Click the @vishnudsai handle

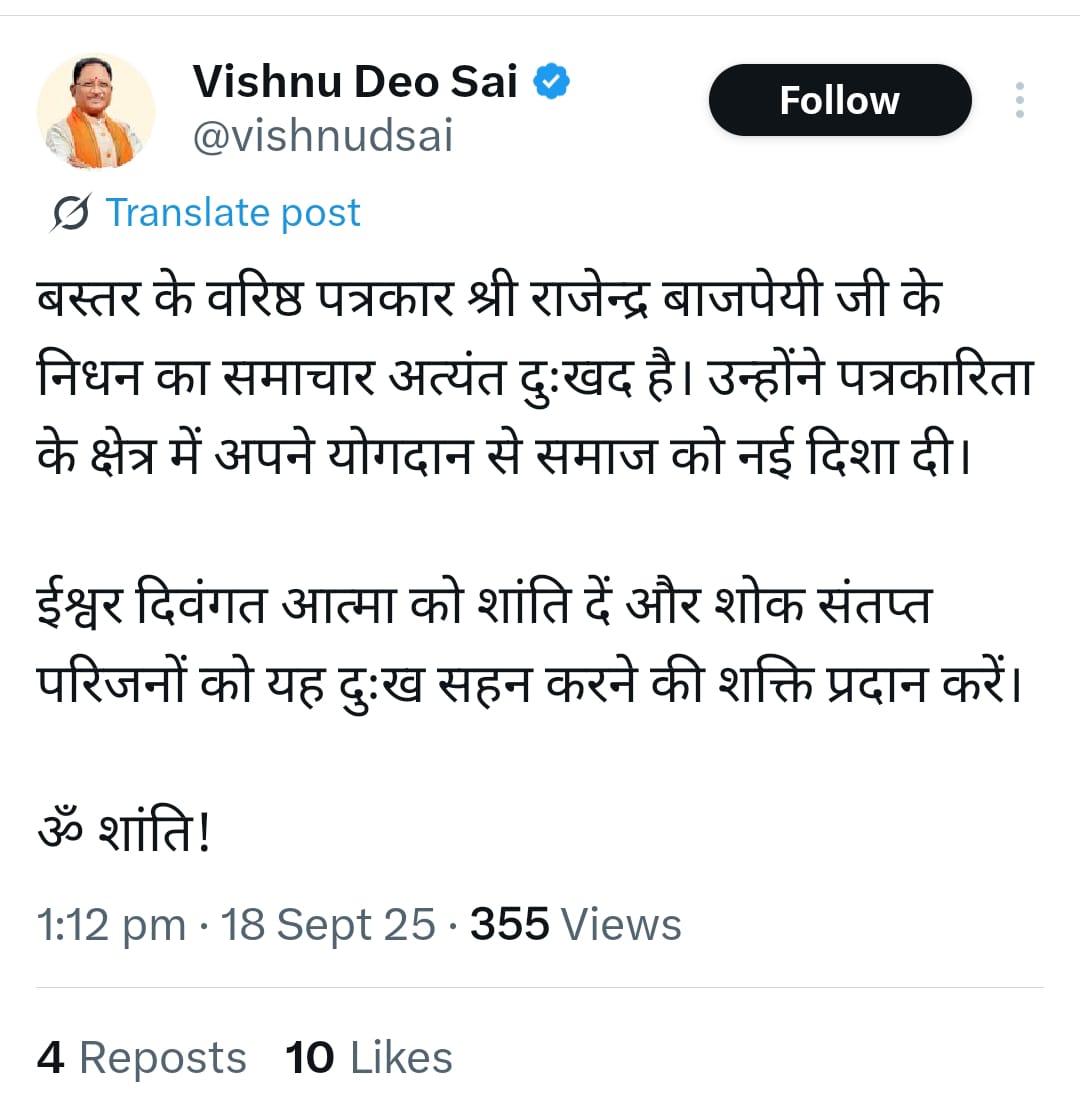(x=323, y=137)
